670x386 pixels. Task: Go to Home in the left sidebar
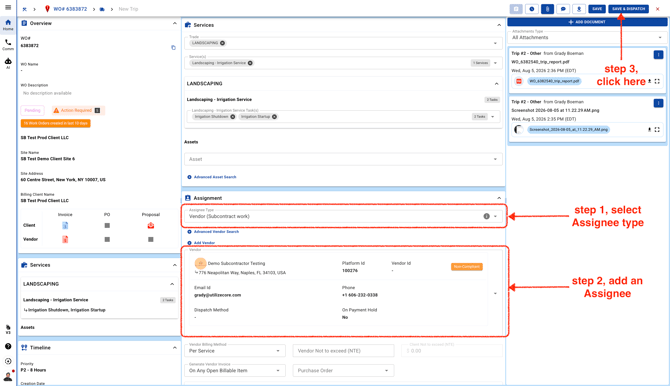tap(8, 25)
